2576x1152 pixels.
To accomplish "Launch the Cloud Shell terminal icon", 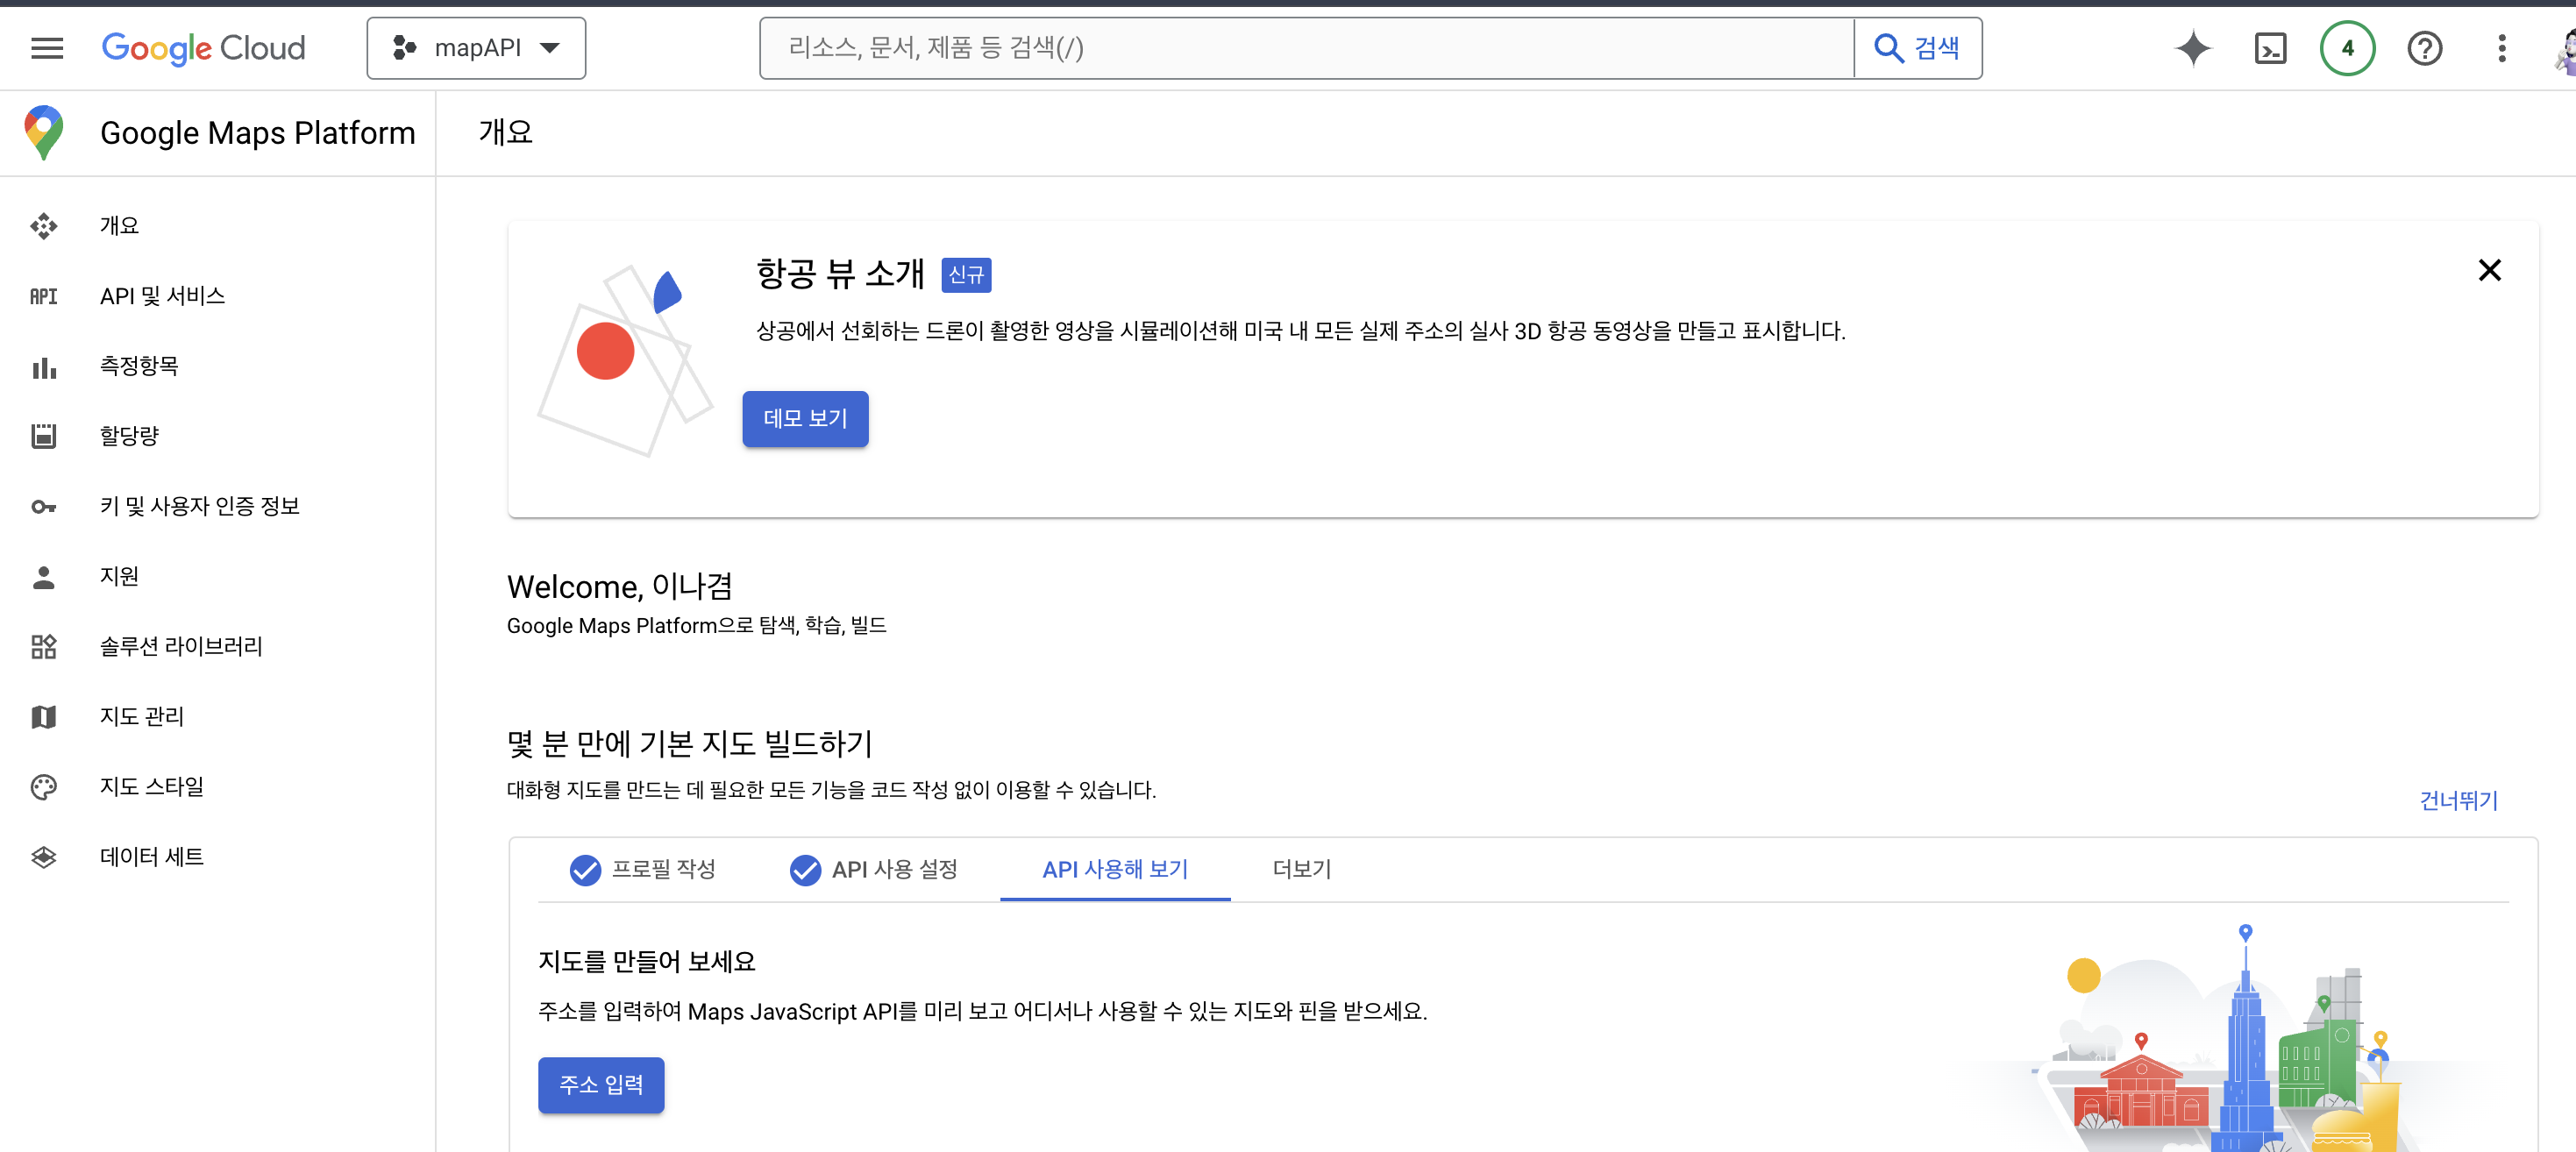I will 2270,47.
